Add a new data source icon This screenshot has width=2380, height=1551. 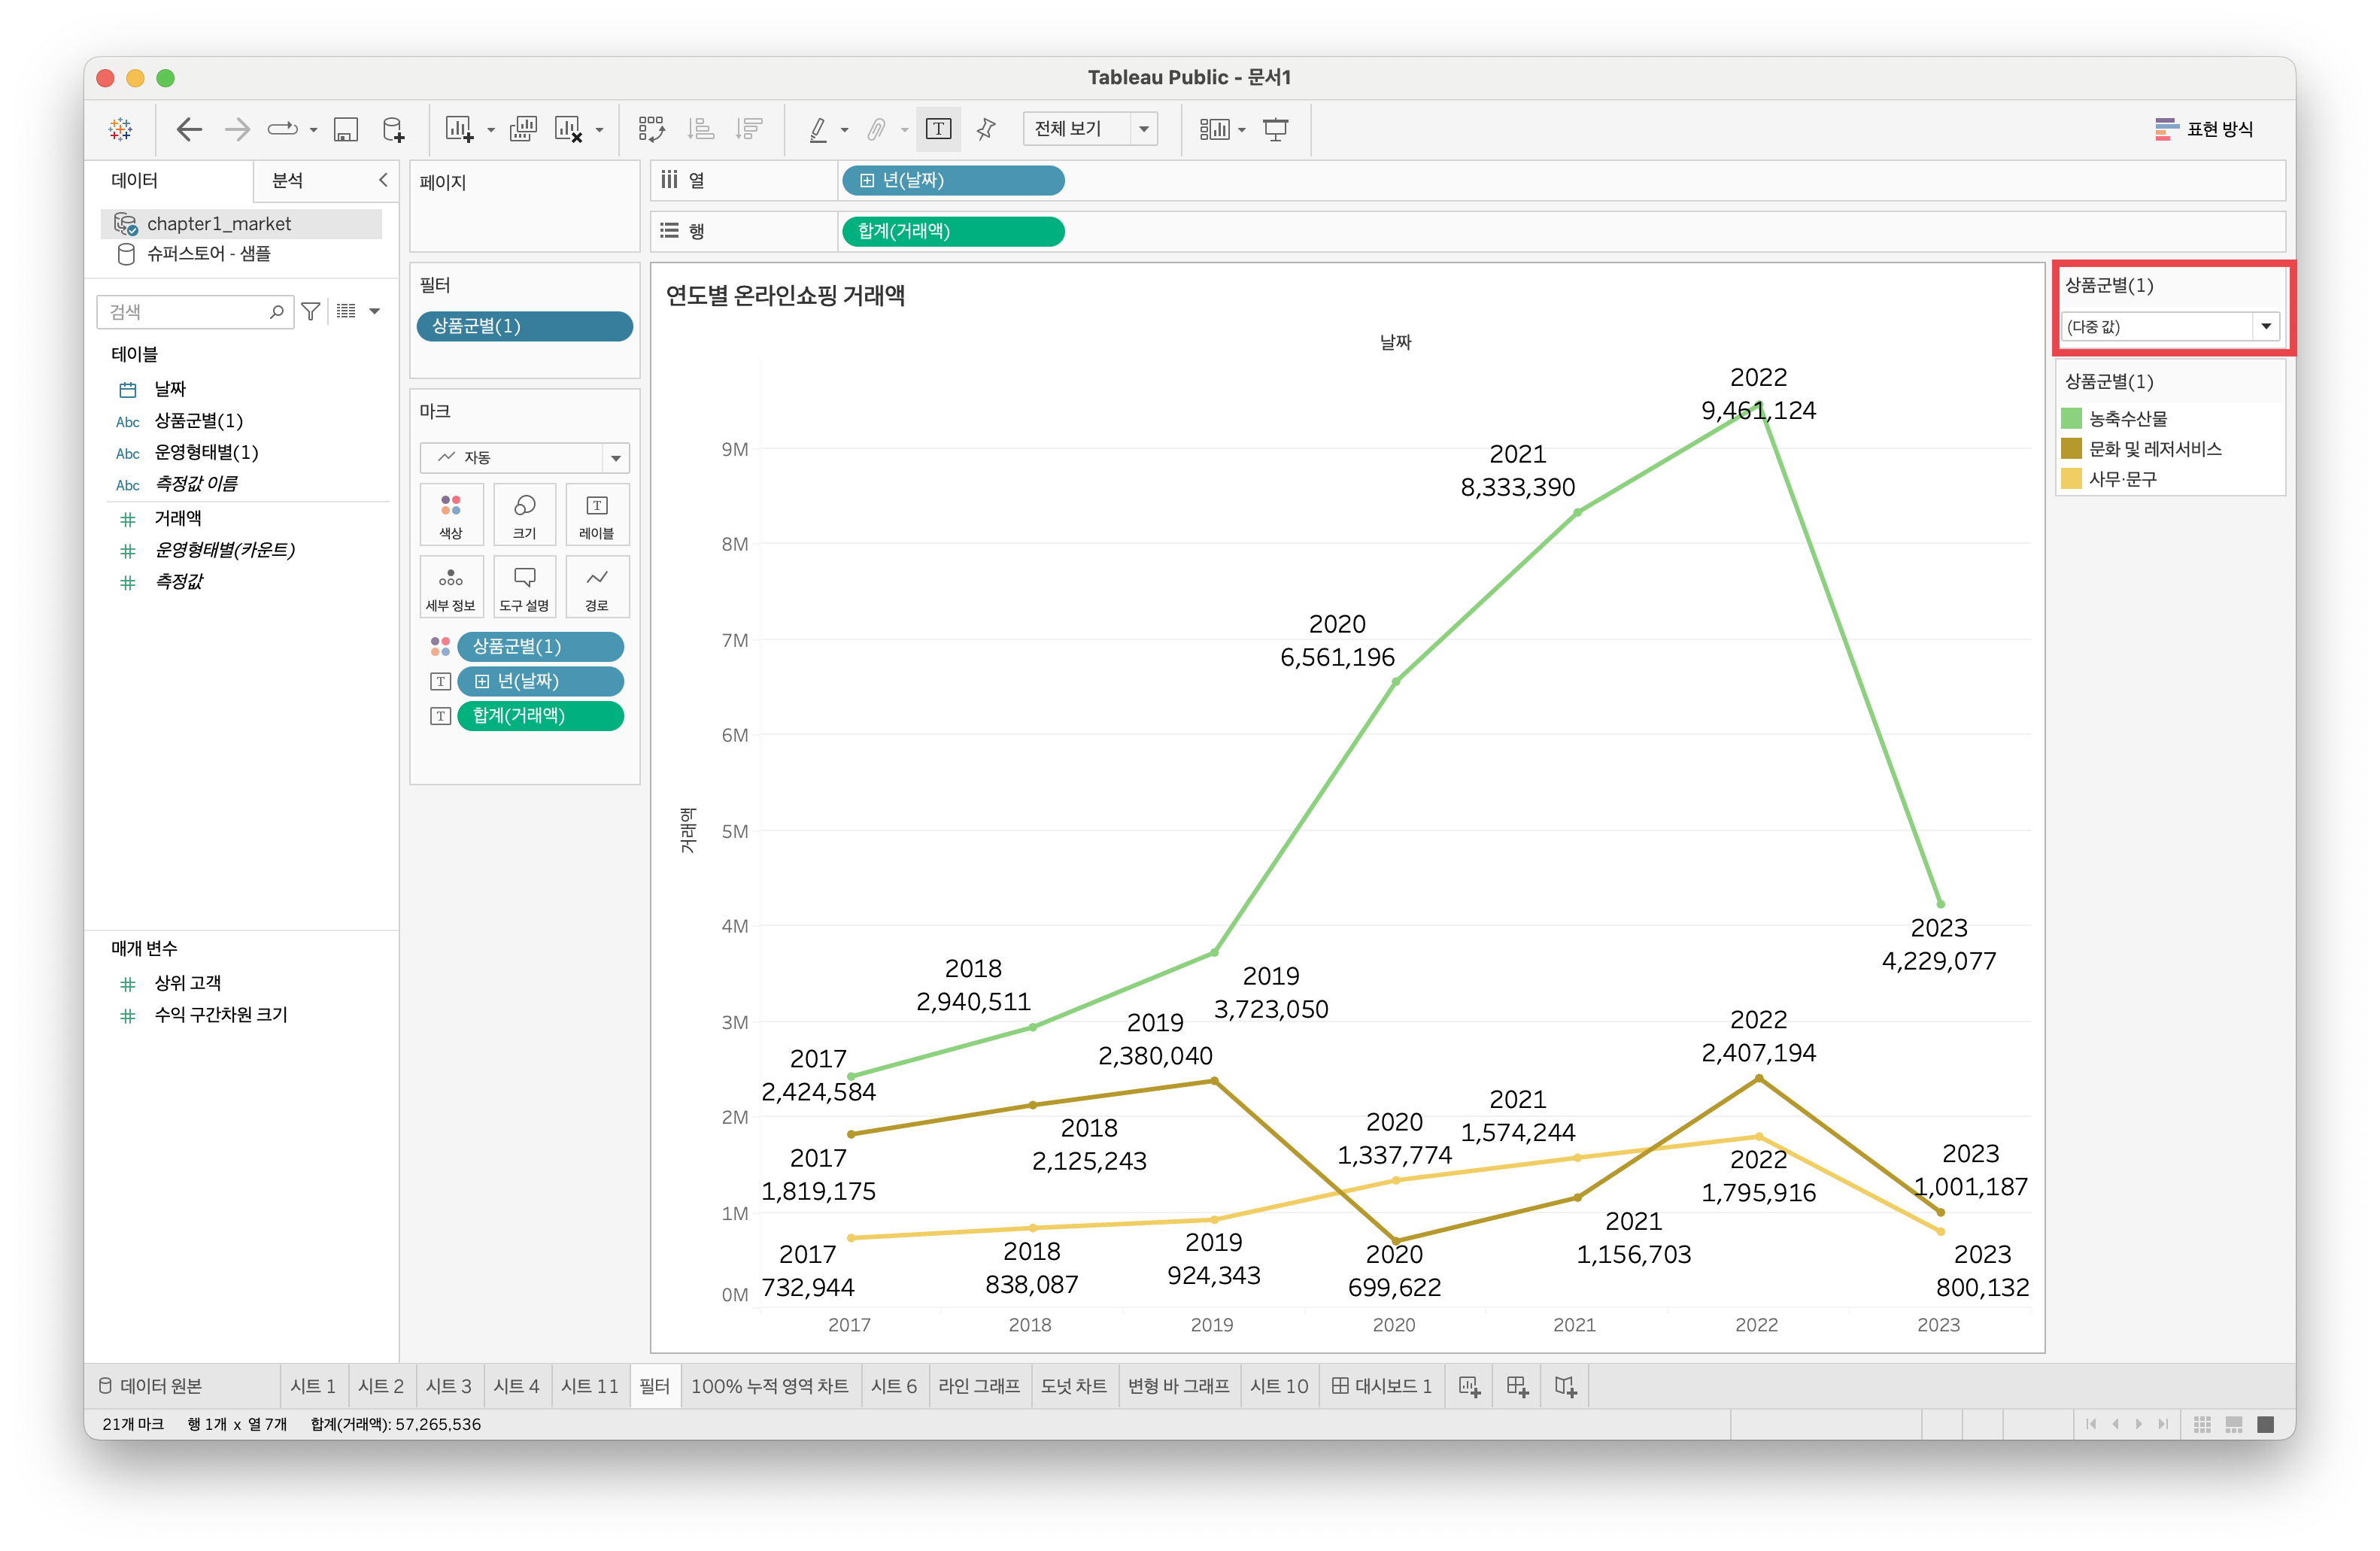(x=394, y=129)
